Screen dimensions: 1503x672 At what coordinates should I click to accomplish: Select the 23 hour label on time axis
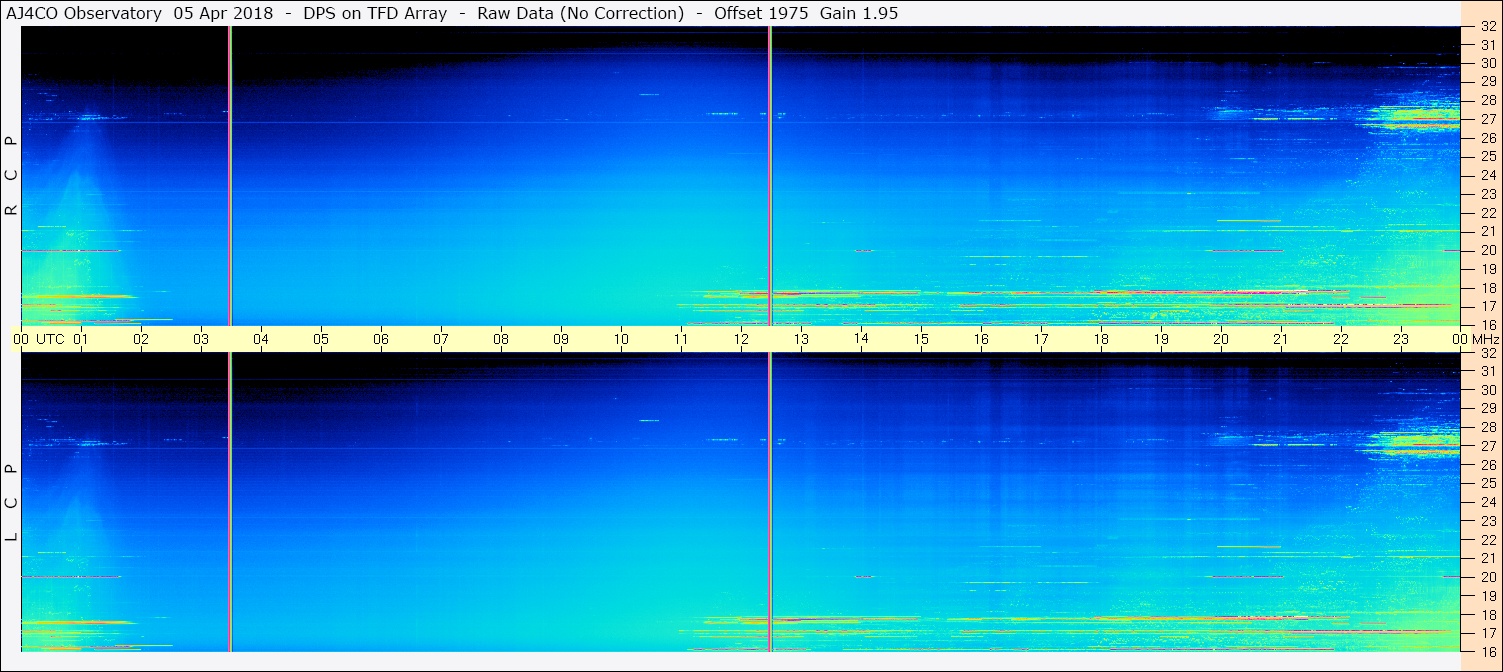point(1401,339)
